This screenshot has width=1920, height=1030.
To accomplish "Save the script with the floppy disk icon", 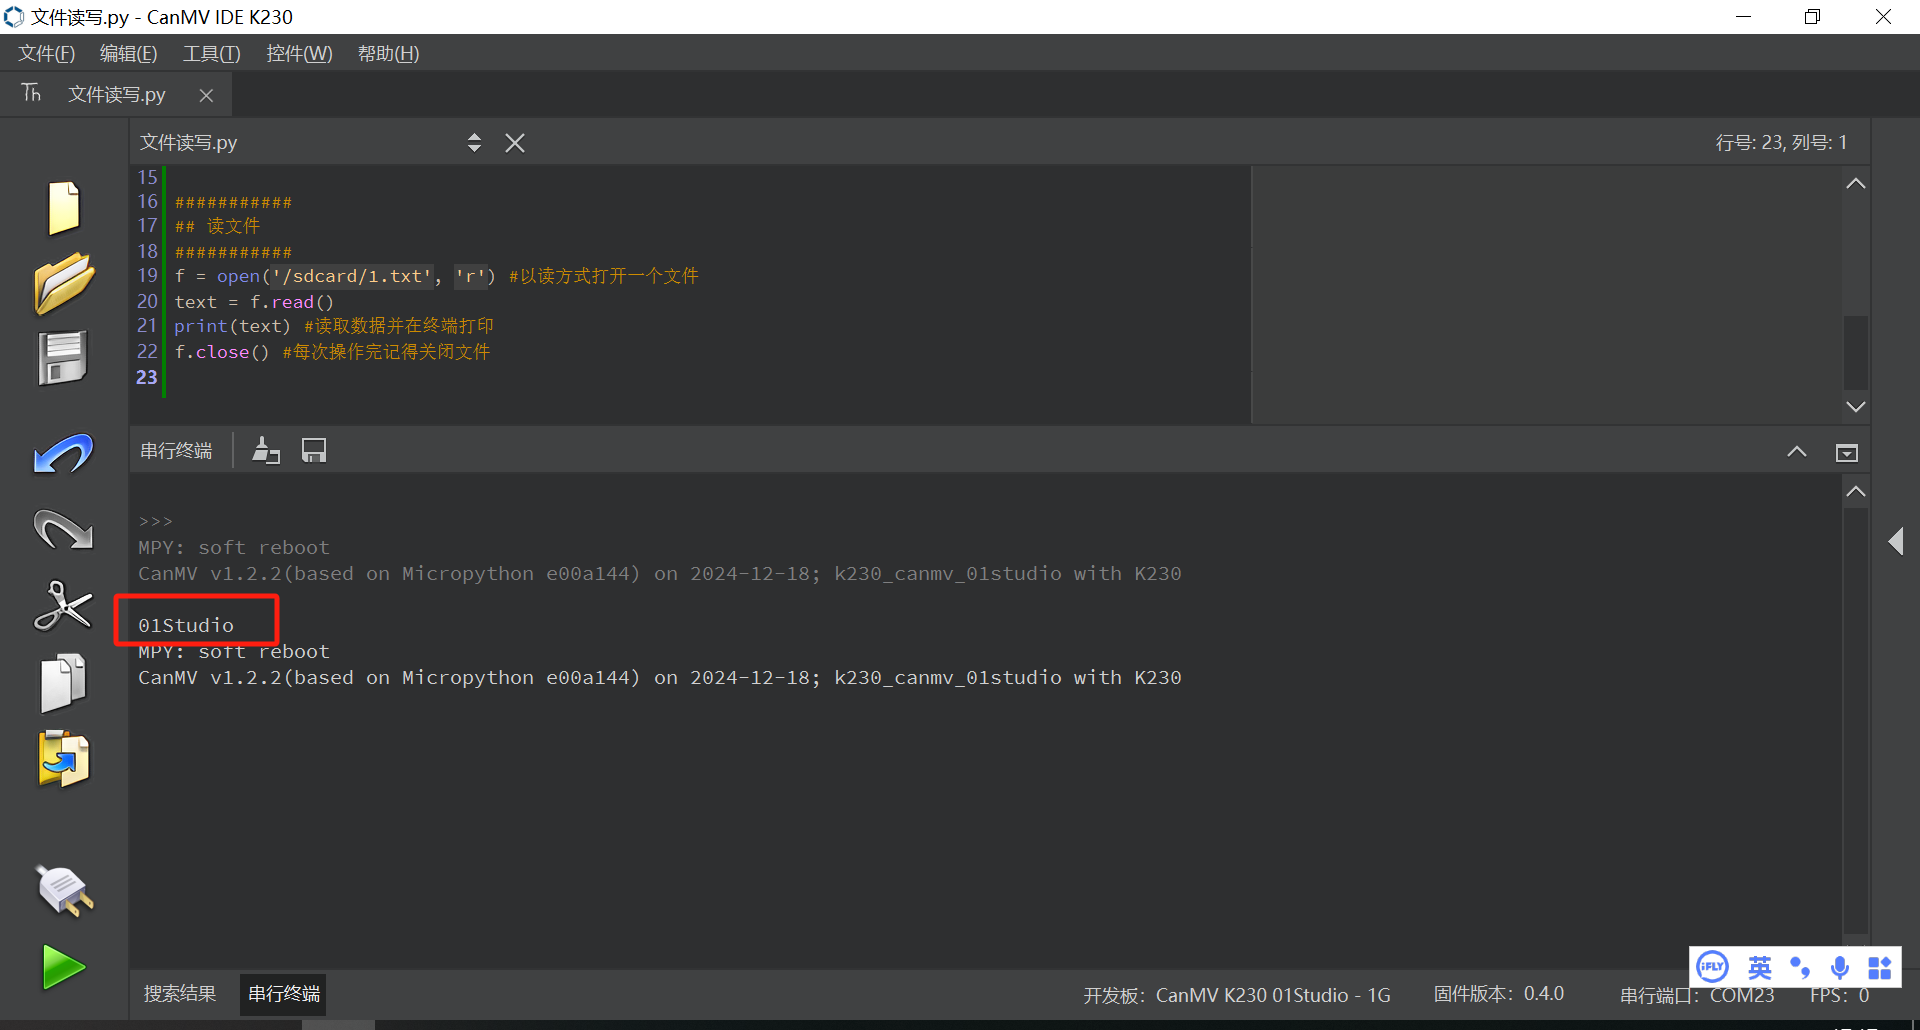I will click(64, 358).
